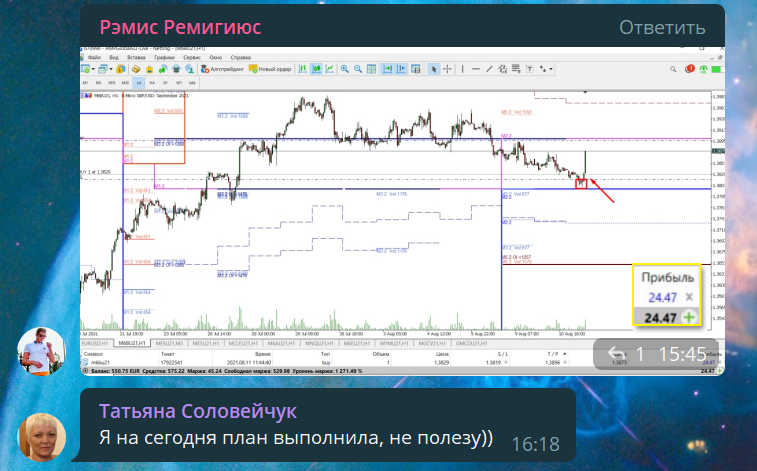Open Татьяна Соловейчук sender name

point(197,411)
